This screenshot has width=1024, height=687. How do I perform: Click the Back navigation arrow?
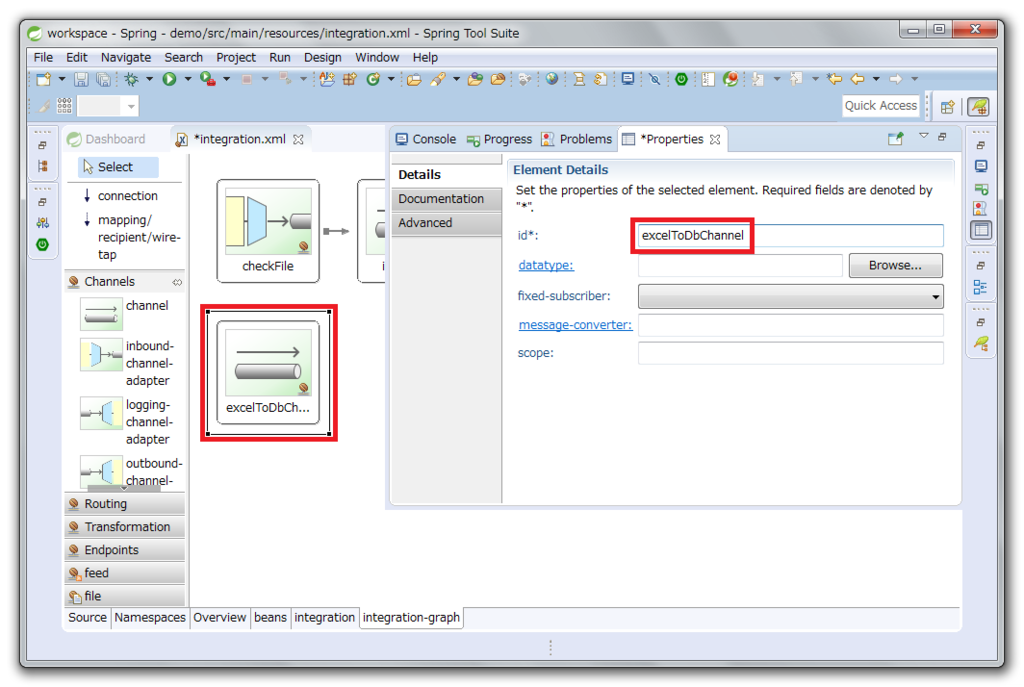click(x=857, y=79)
